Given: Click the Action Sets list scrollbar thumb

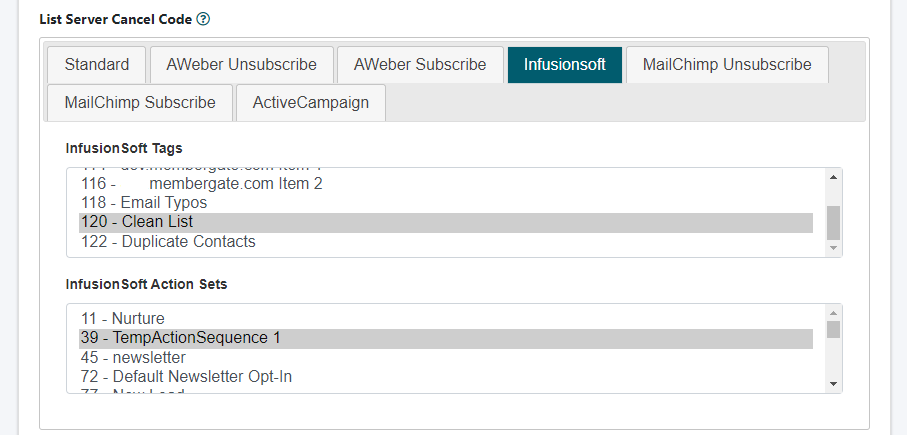Looking at the screenshot, I should (834, 330).
